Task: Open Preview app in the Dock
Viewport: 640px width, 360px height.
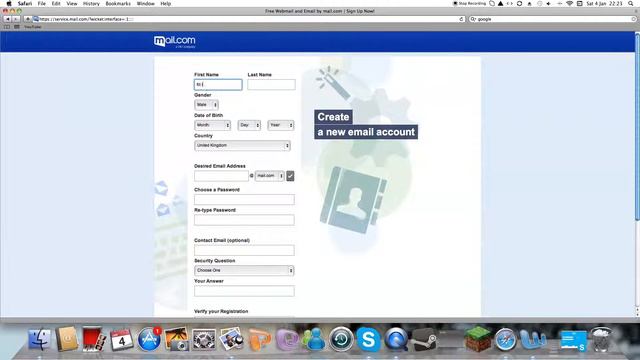Action: (231, 340)
